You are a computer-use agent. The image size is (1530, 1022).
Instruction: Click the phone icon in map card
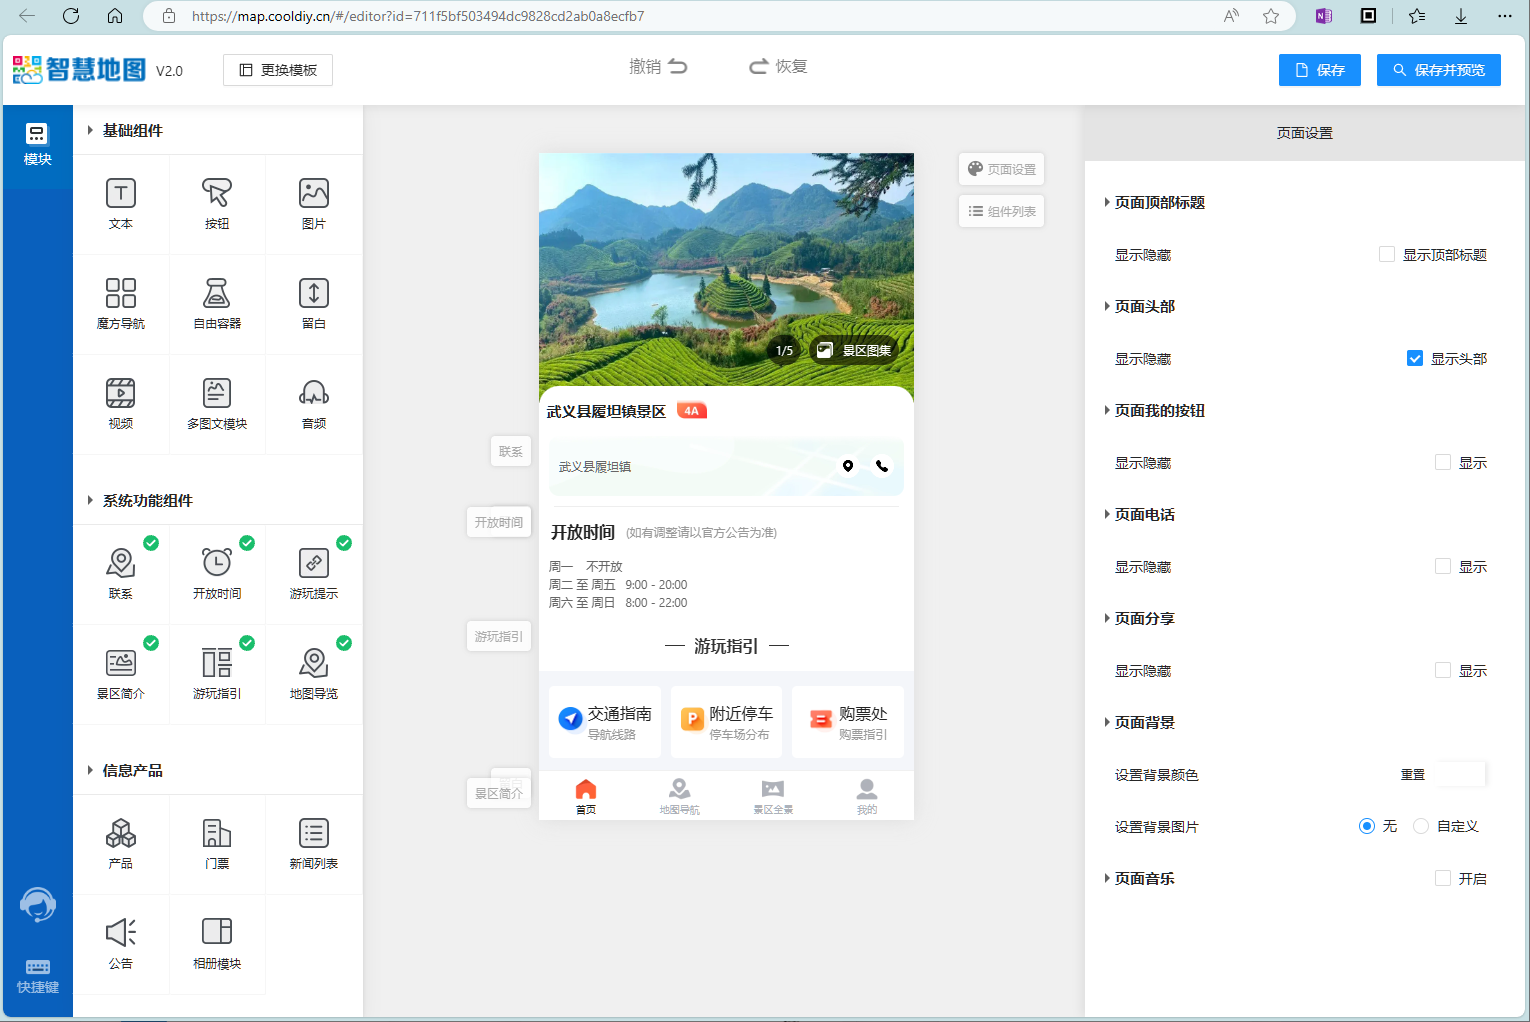click(882, 466)
